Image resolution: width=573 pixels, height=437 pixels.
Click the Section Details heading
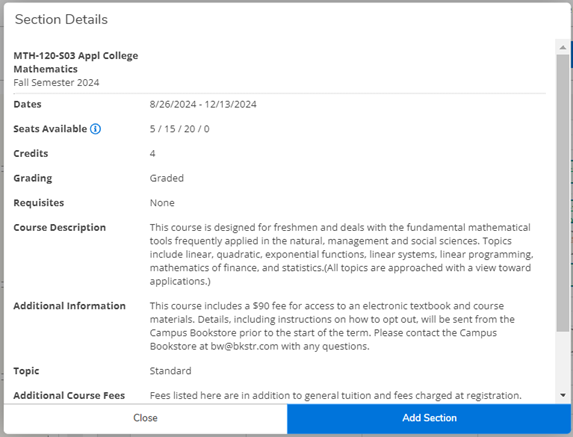(61, 19)
